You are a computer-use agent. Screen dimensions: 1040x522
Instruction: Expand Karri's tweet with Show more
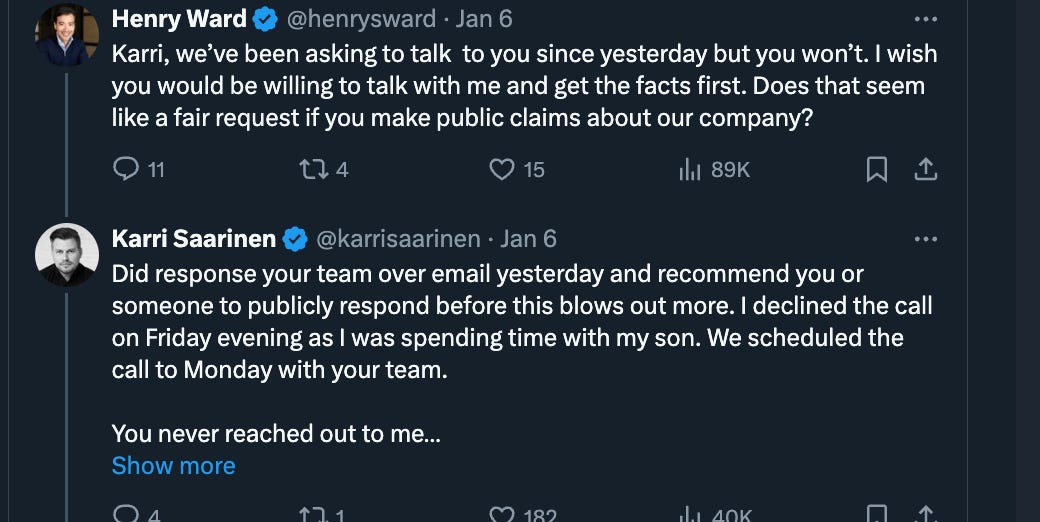click(x=174, y=465)
